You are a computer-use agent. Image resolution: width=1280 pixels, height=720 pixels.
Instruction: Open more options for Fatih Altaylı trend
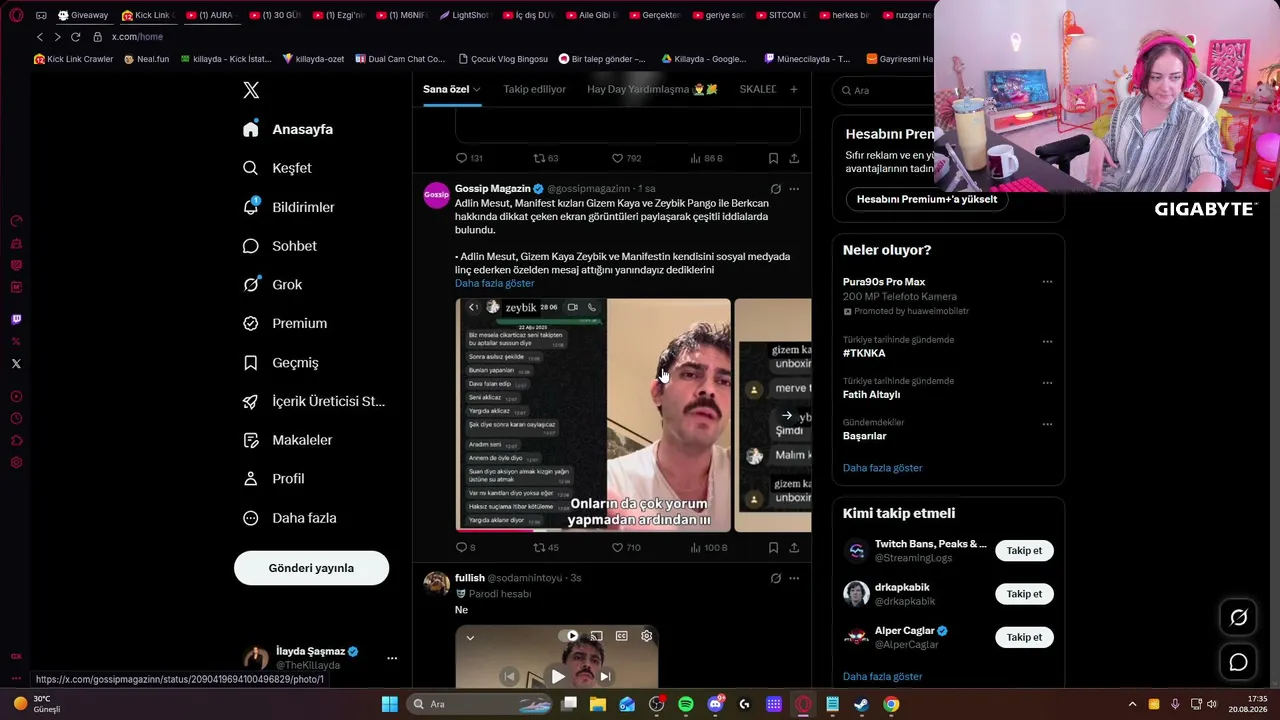coord(1047,383)
